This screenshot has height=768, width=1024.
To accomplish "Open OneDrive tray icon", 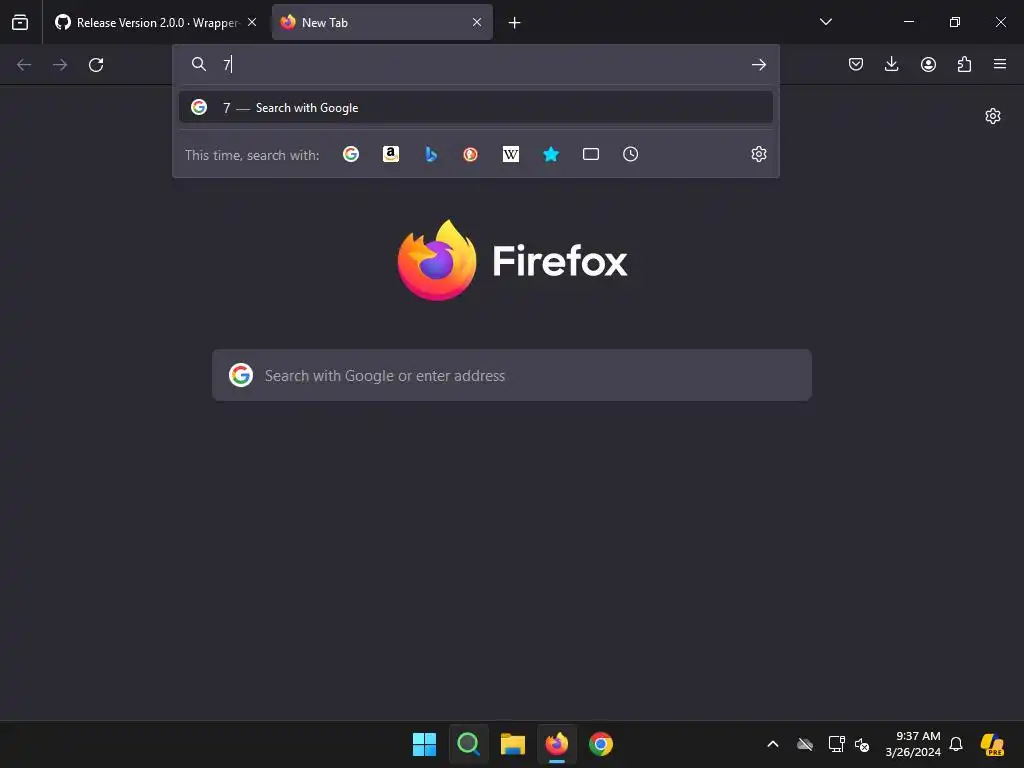I will (x=805, y=744).
